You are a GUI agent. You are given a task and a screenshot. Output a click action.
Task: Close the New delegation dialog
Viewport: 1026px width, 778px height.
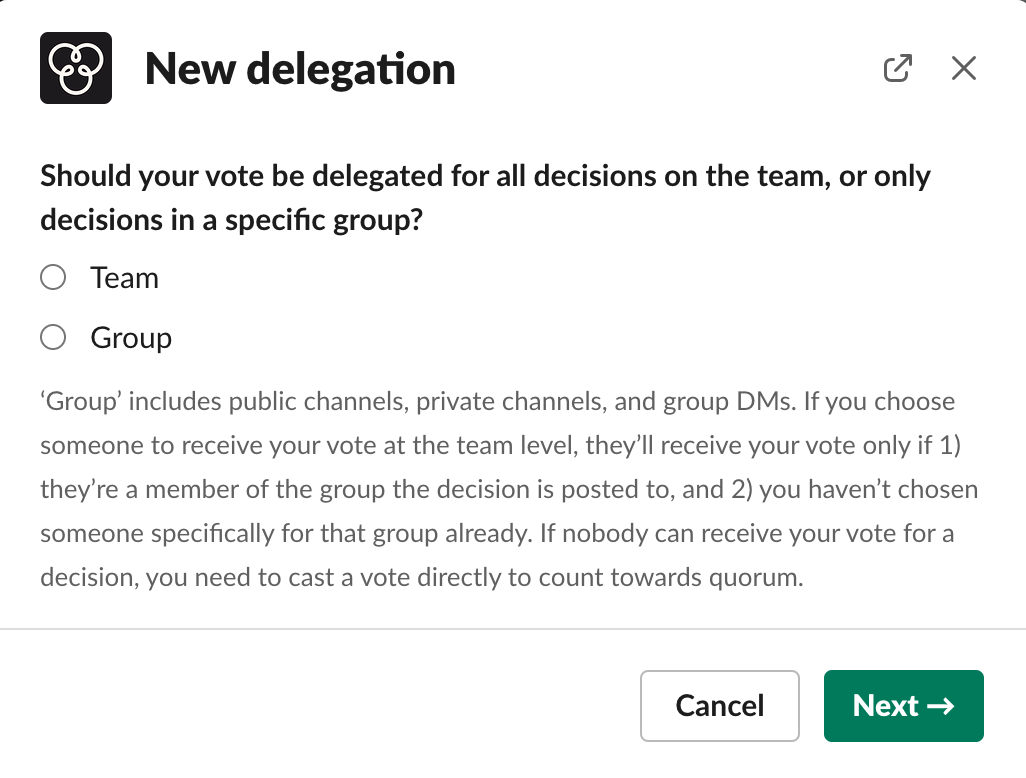tap(963, 68)
